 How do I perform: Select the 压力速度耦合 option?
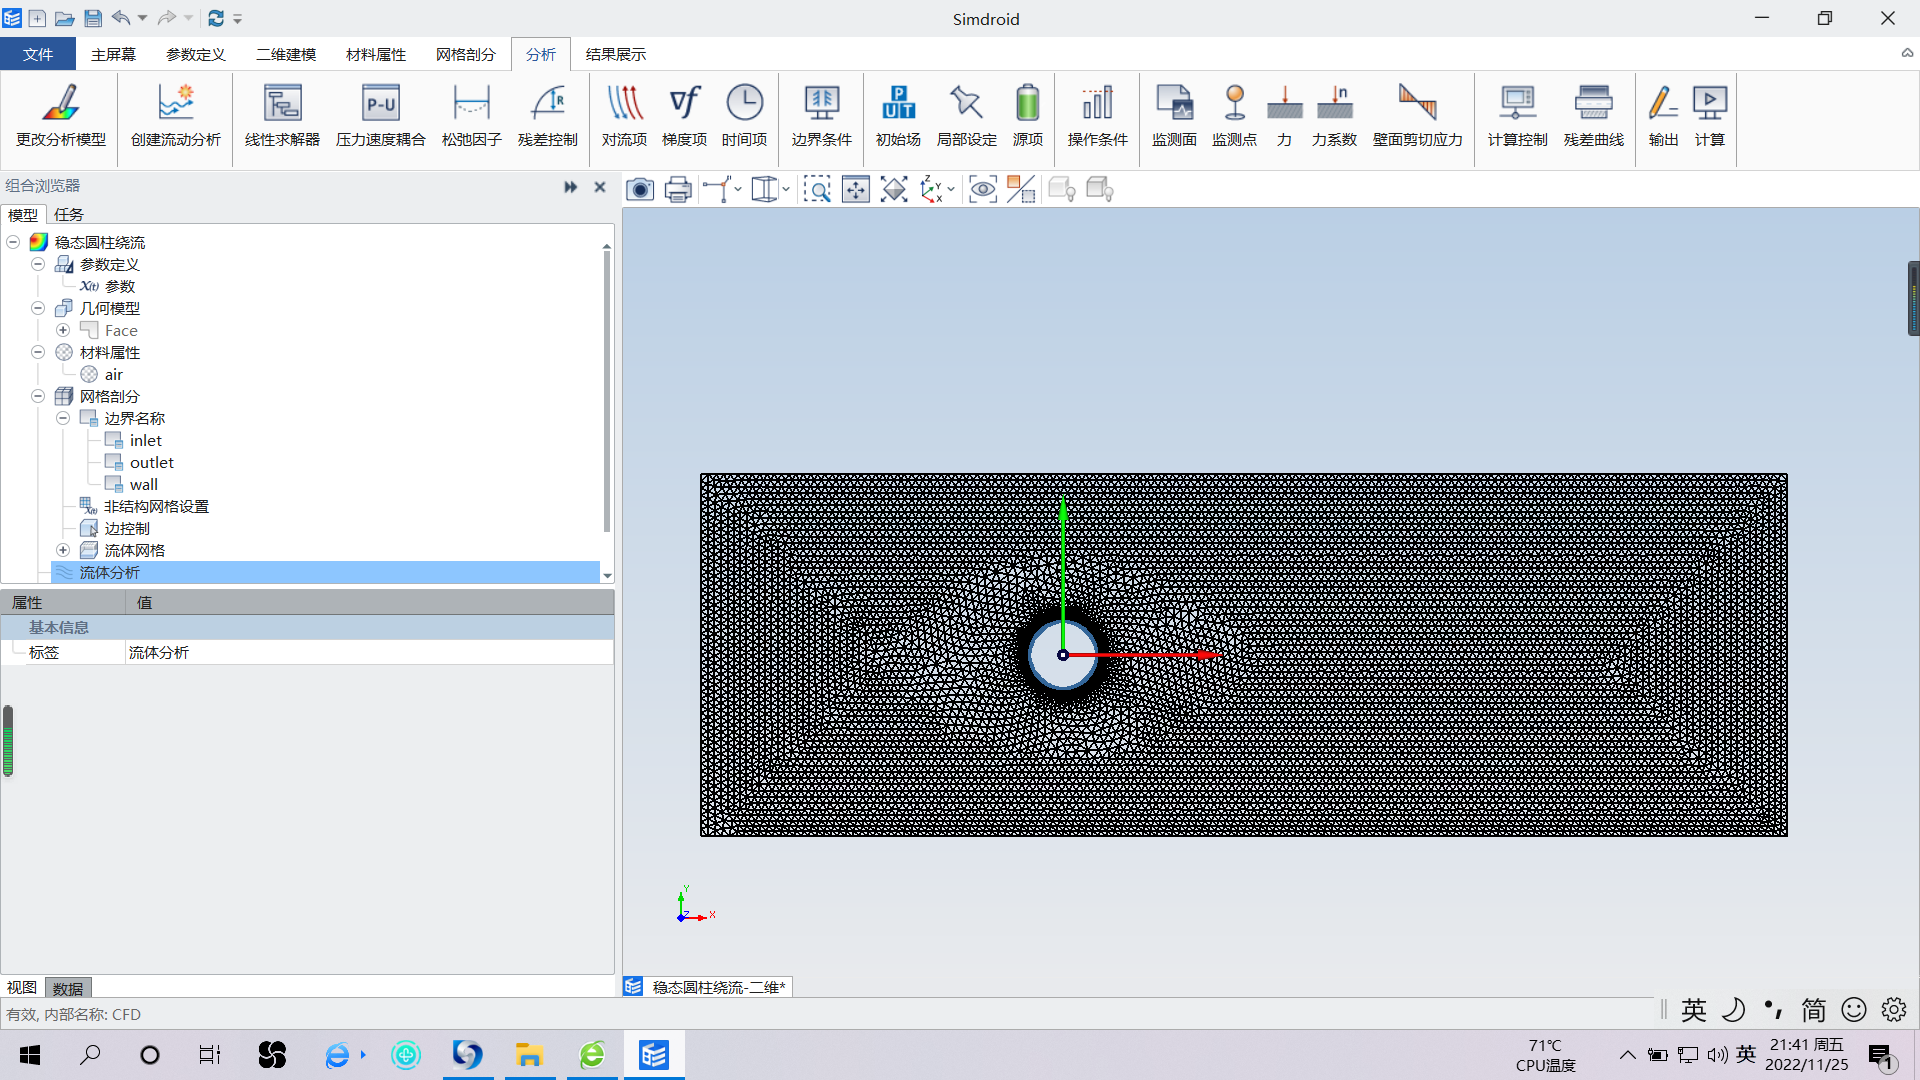[x=380, y=116]
